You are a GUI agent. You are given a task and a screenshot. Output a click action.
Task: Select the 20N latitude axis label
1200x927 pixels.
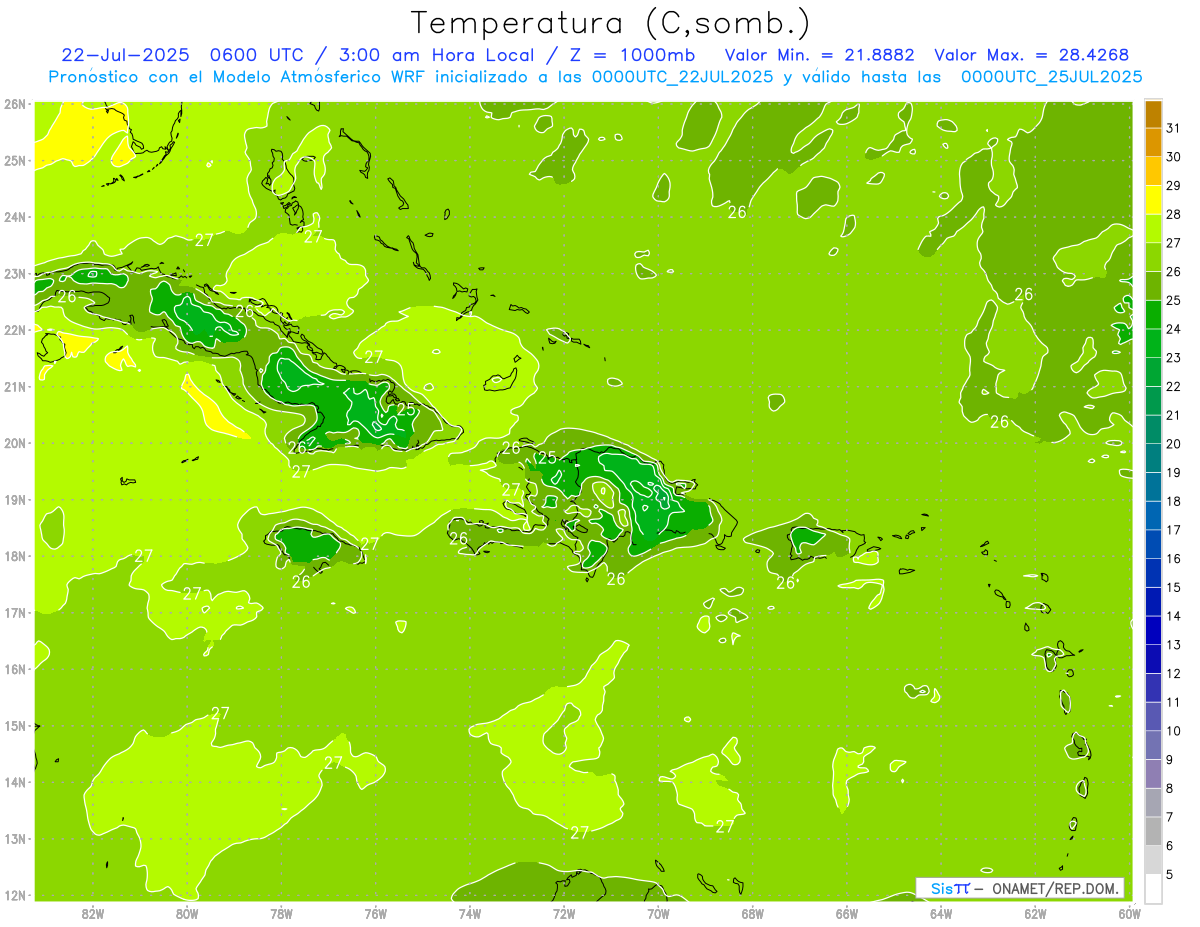point(15,443)
